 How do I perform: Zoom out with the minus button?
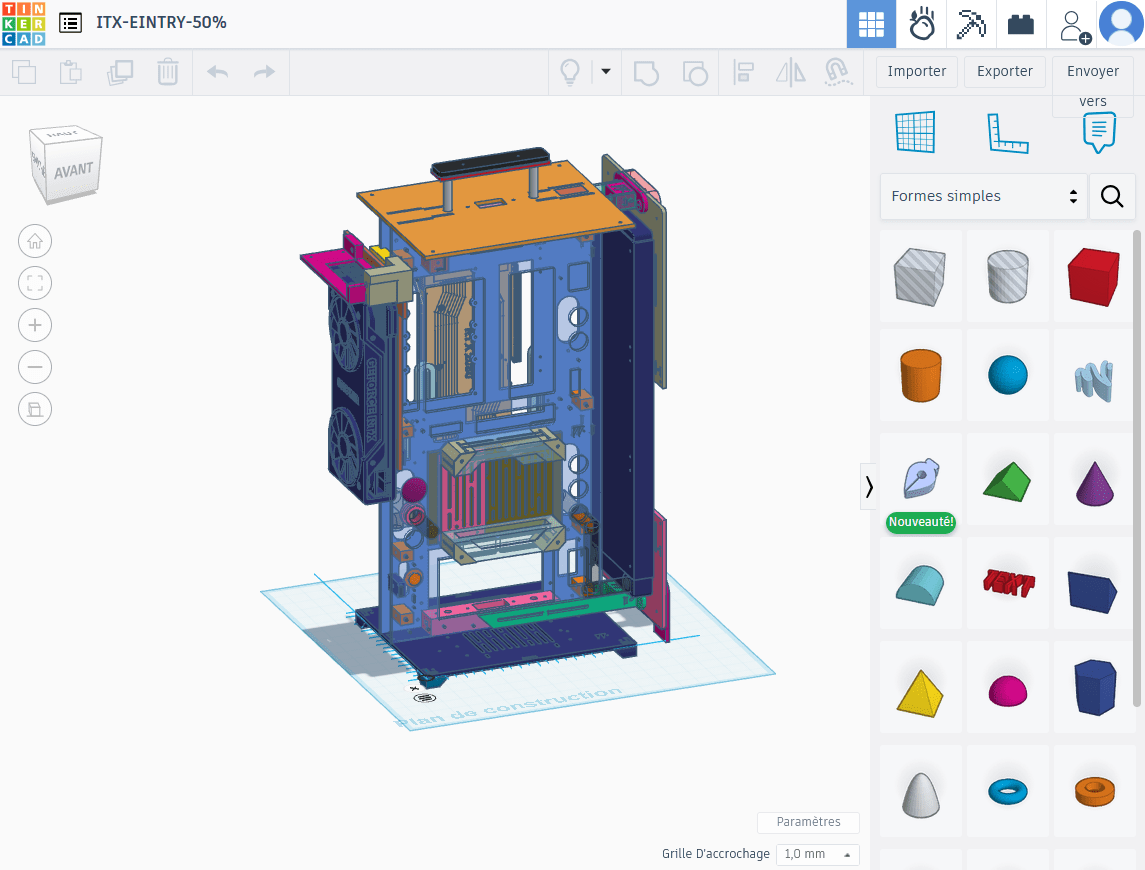[x=35, y=367]
